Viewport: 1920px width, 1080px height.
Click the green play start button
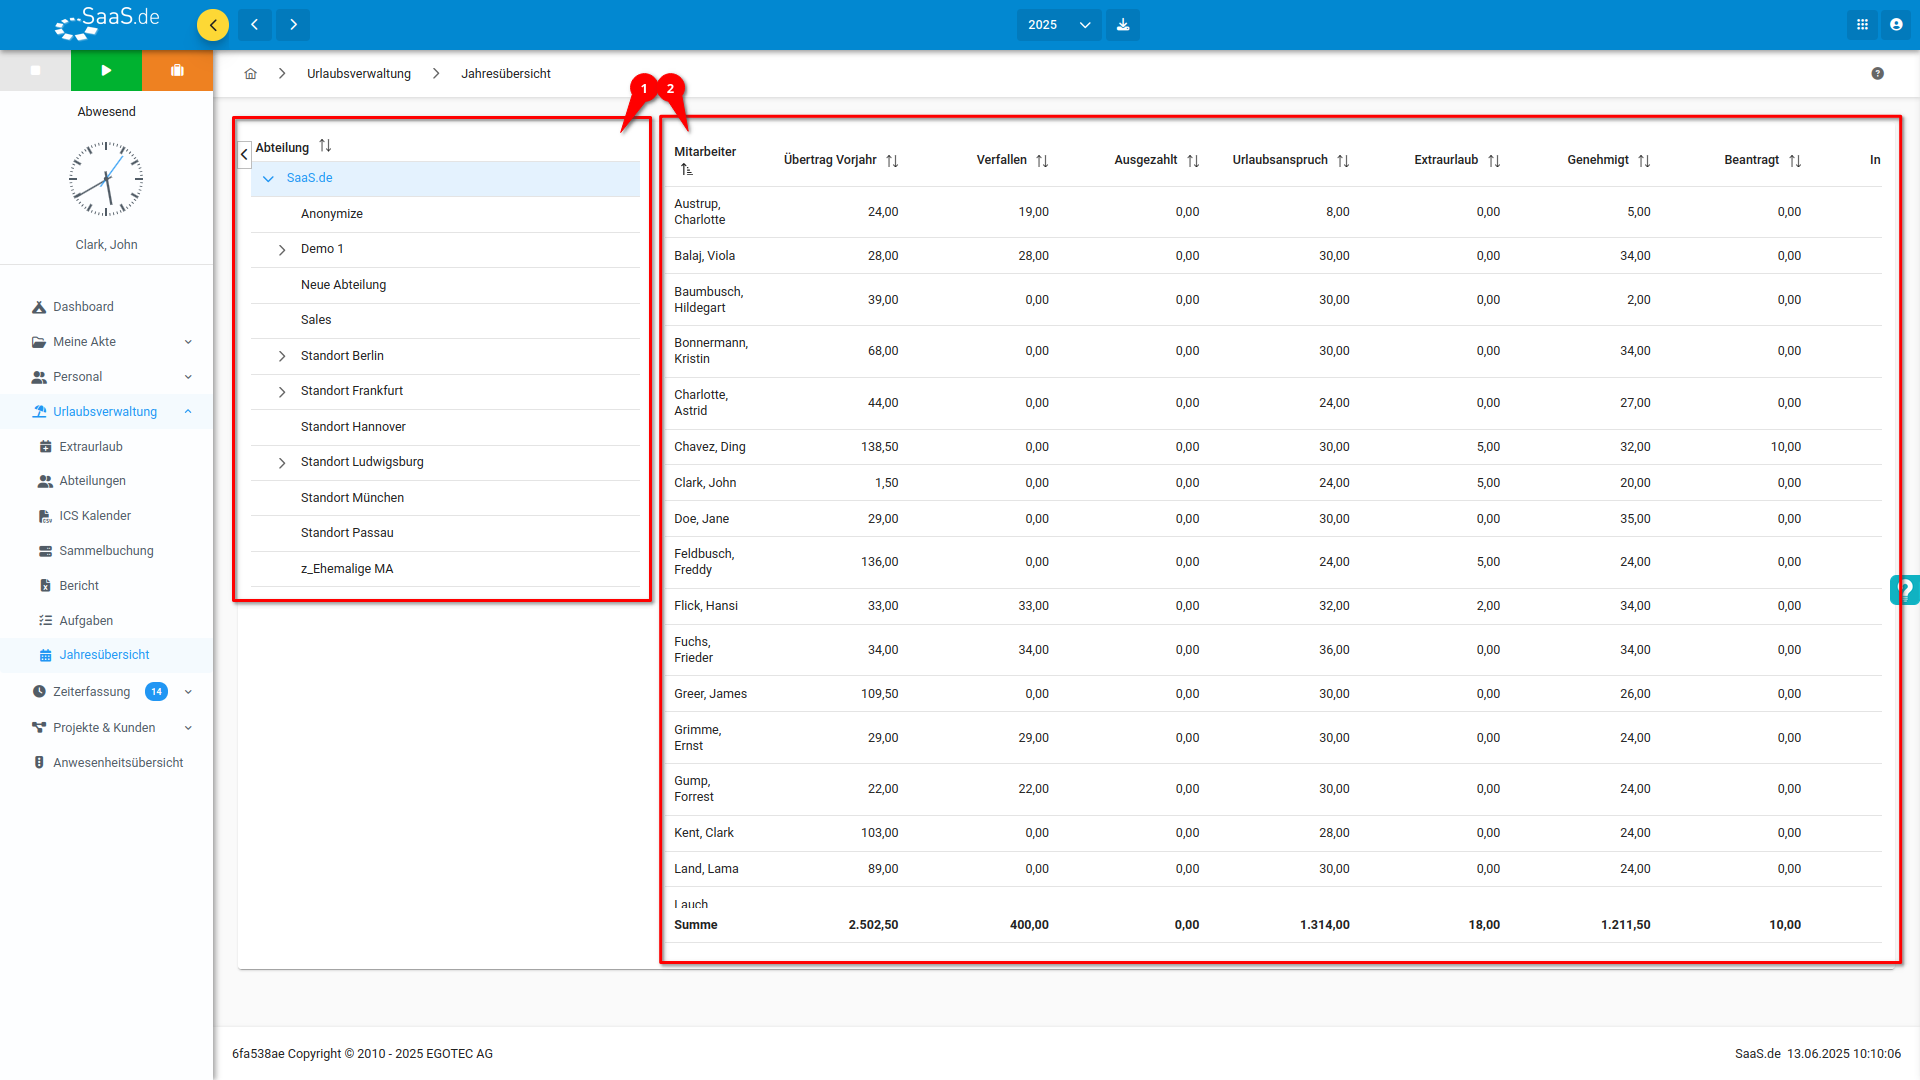coord(106,70)
